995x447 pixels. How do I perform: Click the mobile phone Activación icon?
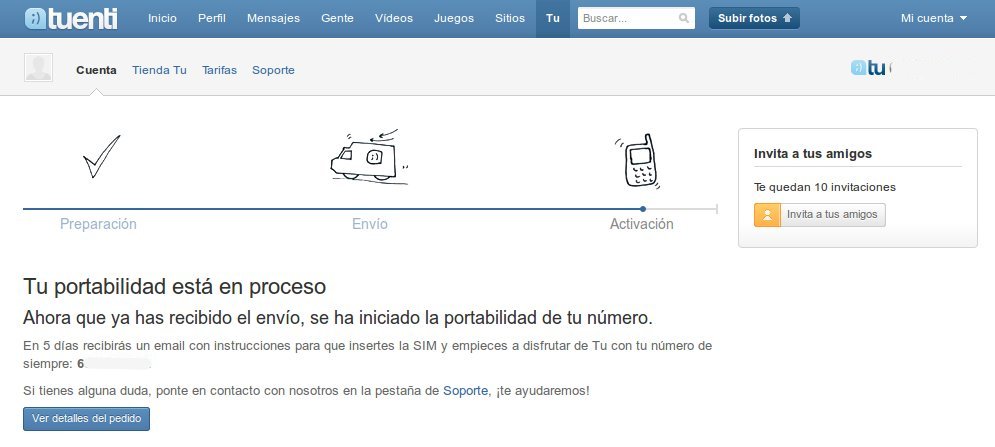tap(637, 161)
